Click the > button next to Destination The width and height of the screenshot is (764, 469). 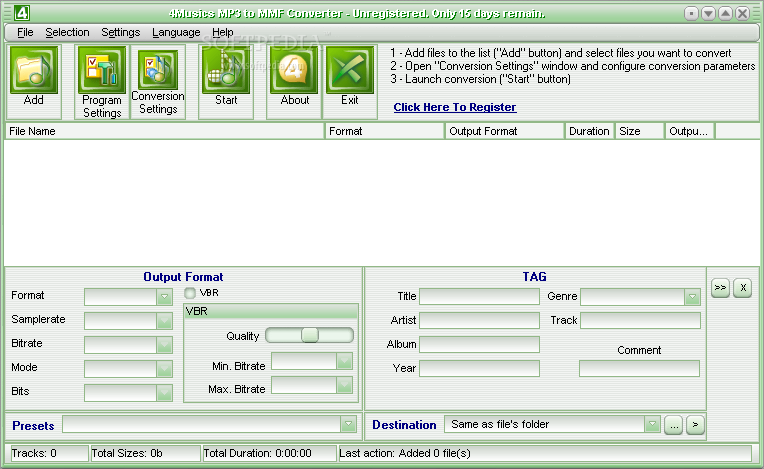[x=695, y=425]
